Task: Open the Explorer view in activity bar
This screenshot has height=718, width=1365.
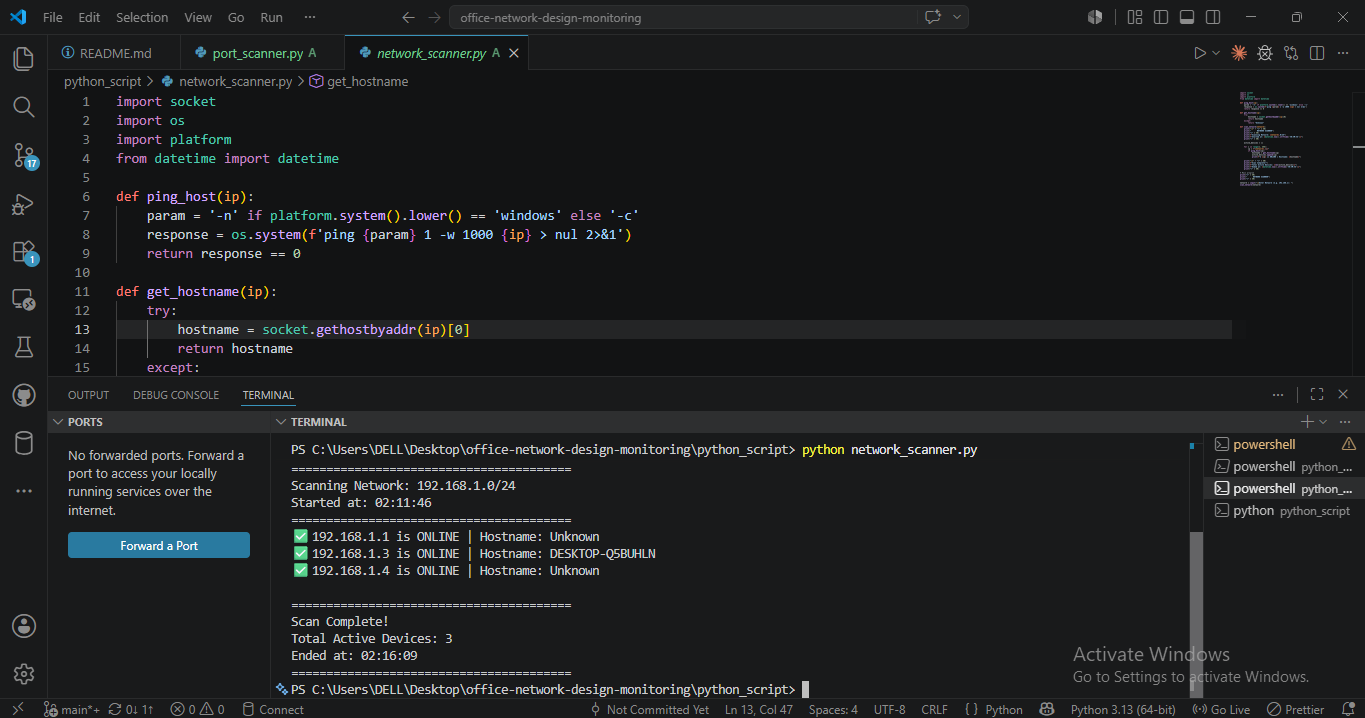Action: pos(24,59)
